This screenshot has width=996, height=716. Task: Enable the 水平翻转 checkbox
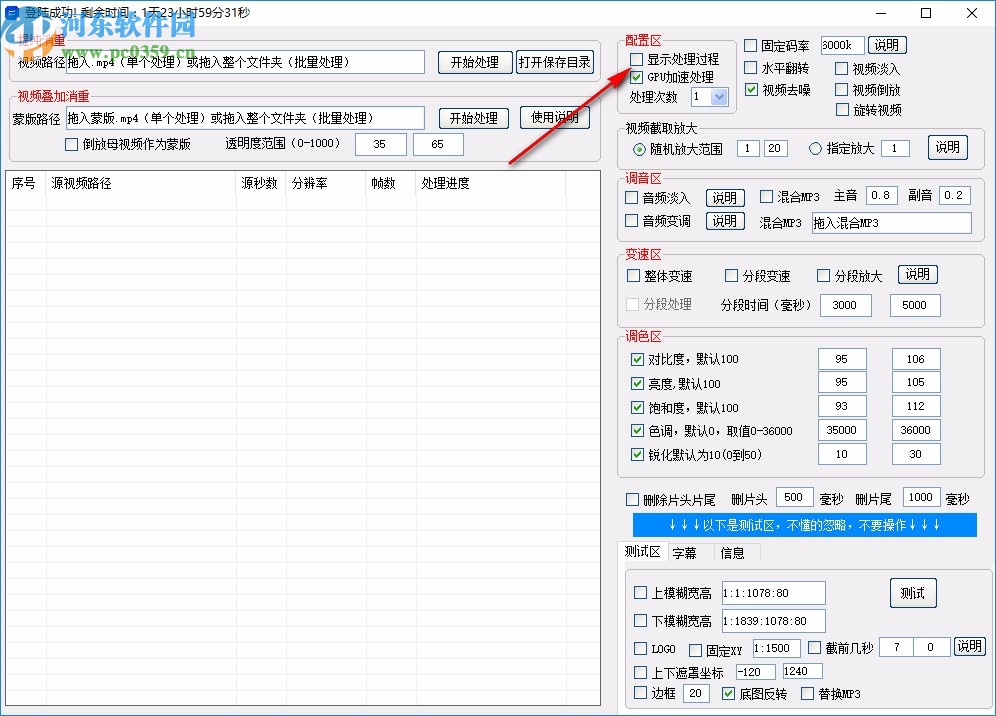[x=753, y=68]
